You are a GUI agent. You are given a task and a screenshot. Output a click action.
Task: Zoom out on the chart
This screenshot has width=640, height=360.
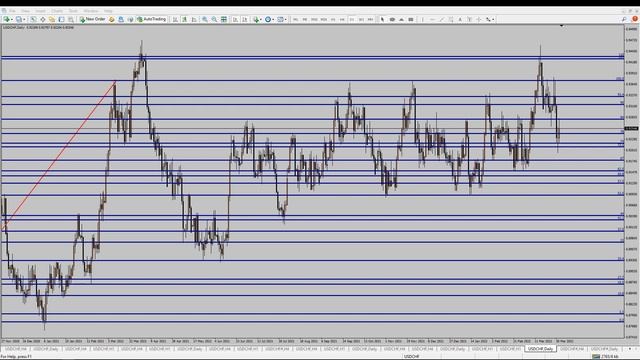214,19
